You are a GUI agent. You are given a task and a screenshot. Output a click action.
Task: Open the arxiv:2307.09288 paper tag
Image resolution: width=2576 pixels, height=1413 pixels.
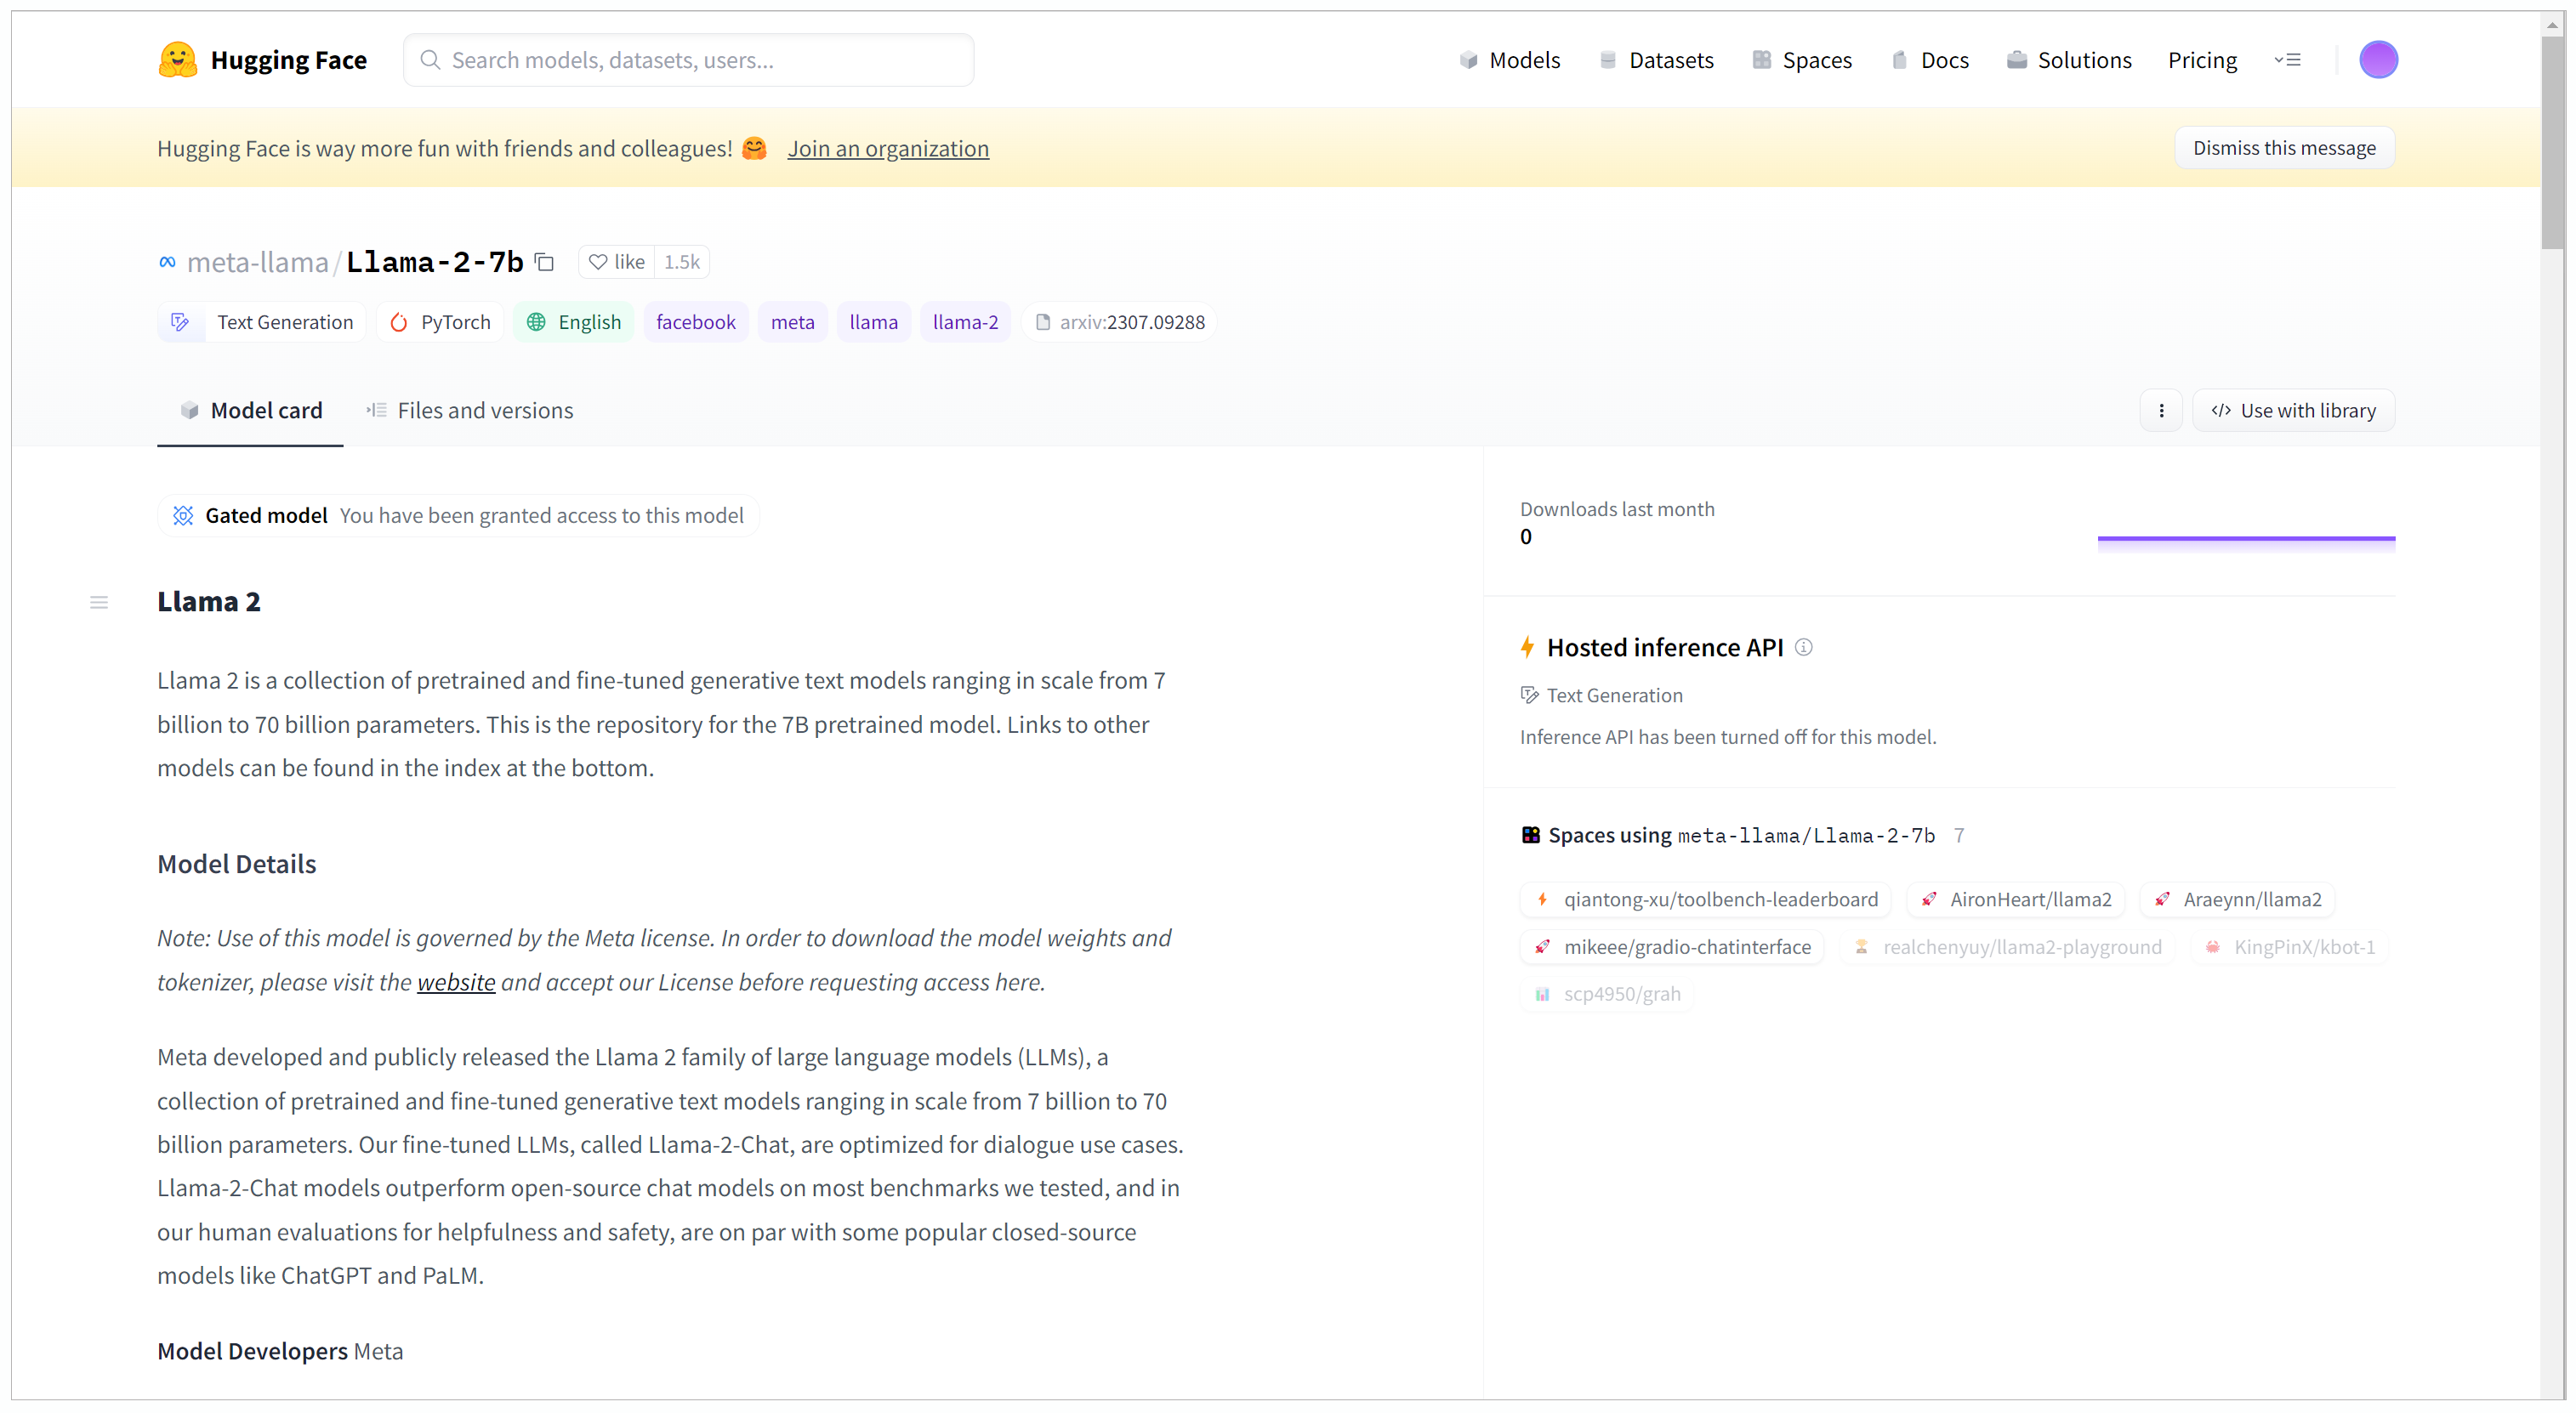point(1120,322)
